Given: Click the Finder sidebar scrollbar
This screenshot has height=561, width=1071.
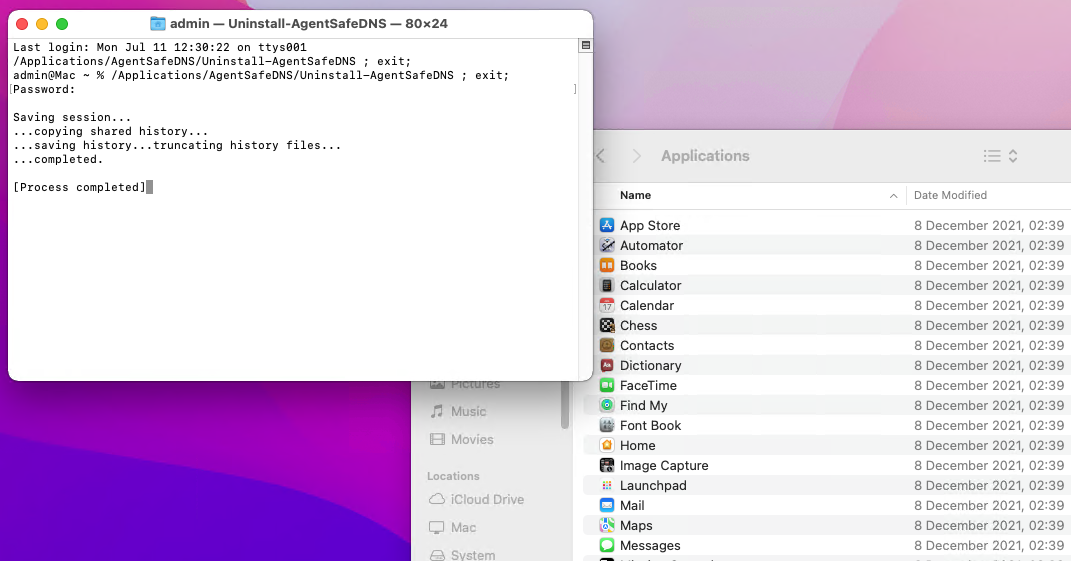Looking at the screenshot, I should click(x=565, y=405).
